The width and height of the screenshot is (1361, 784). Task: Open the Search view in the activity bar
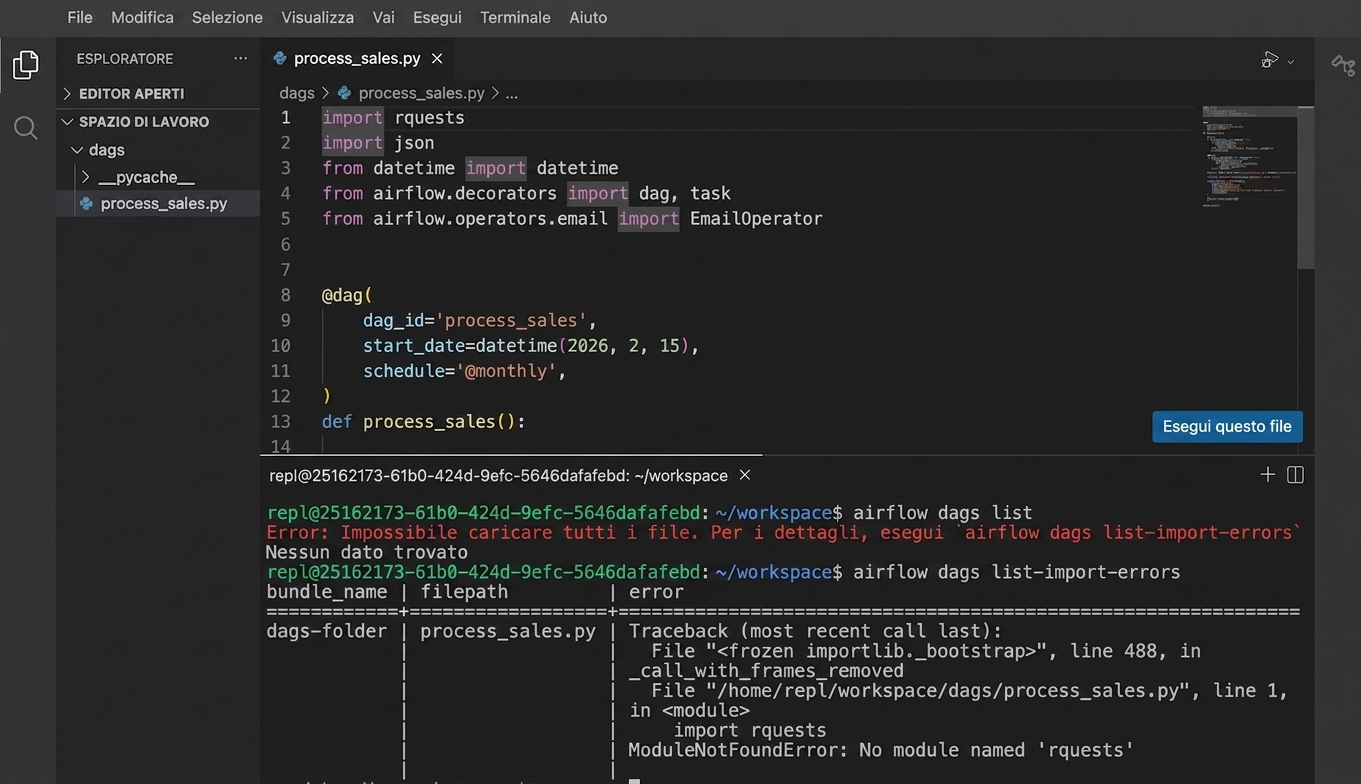point(26,128)
